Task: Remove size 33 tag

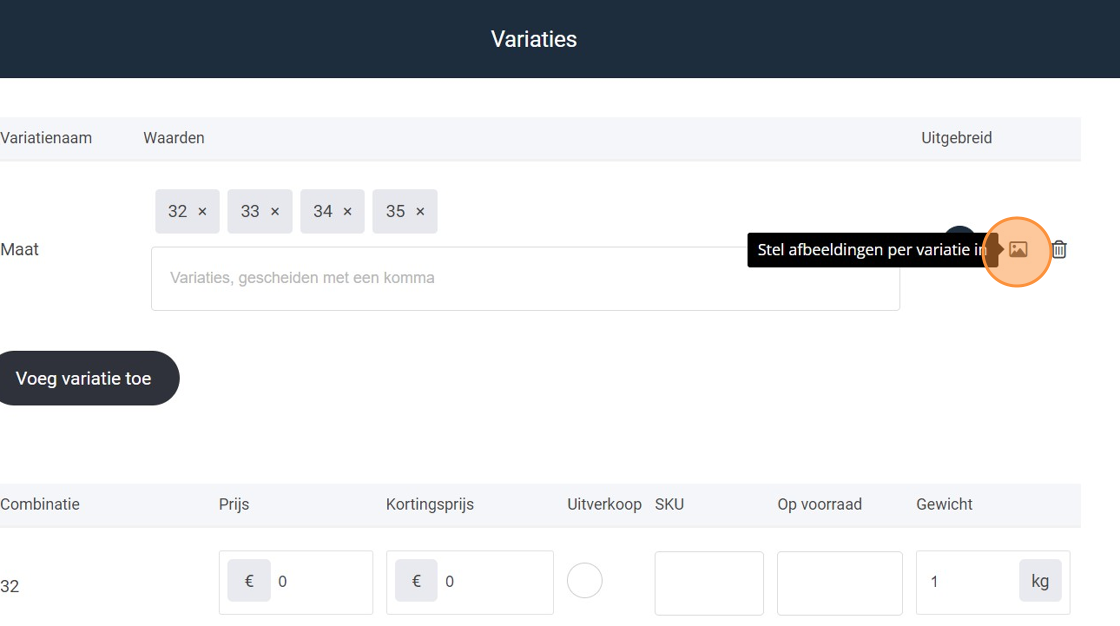Action: click(x=275, y=212)
